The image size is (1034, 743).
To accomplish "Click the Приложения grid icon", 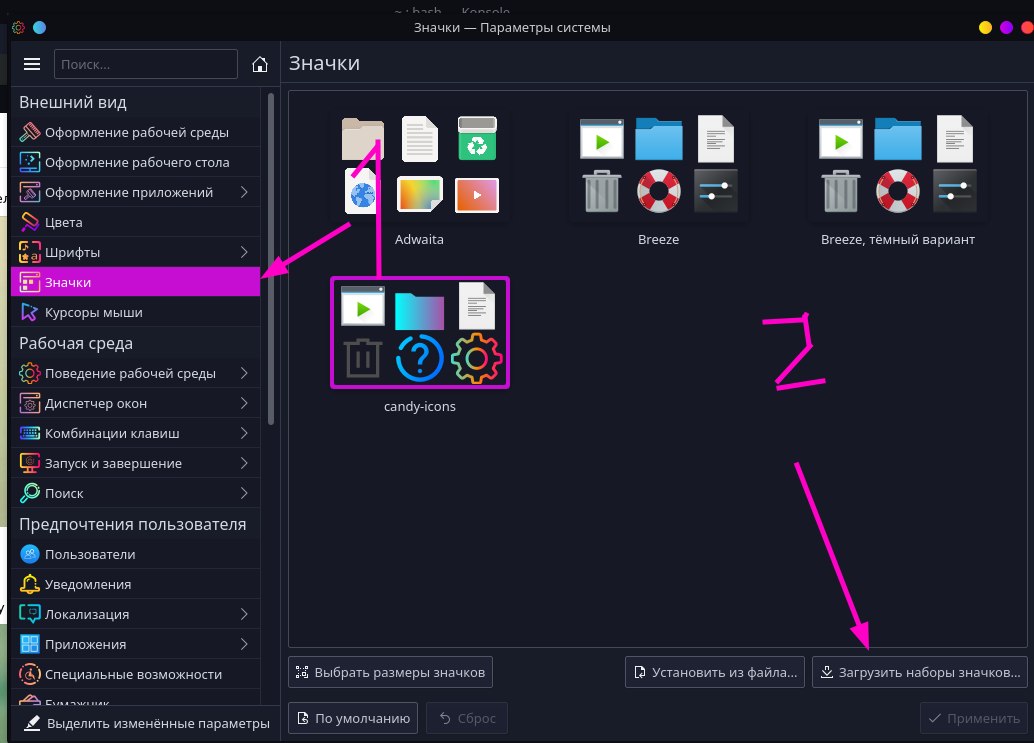I will point(30,644).
